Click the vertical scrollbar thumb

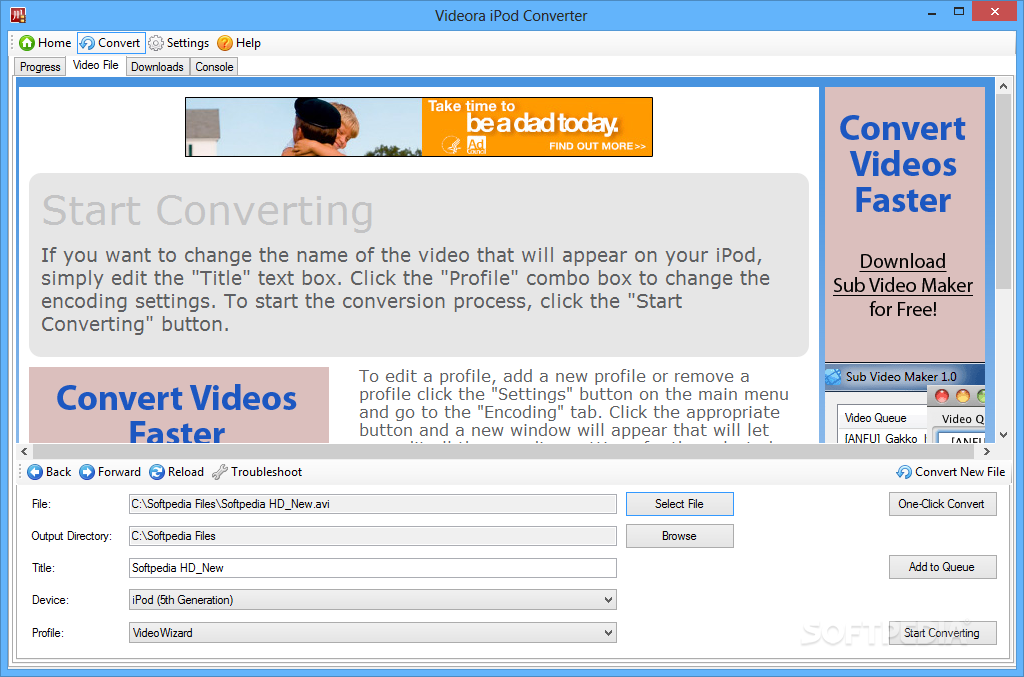coord(1004,191)
